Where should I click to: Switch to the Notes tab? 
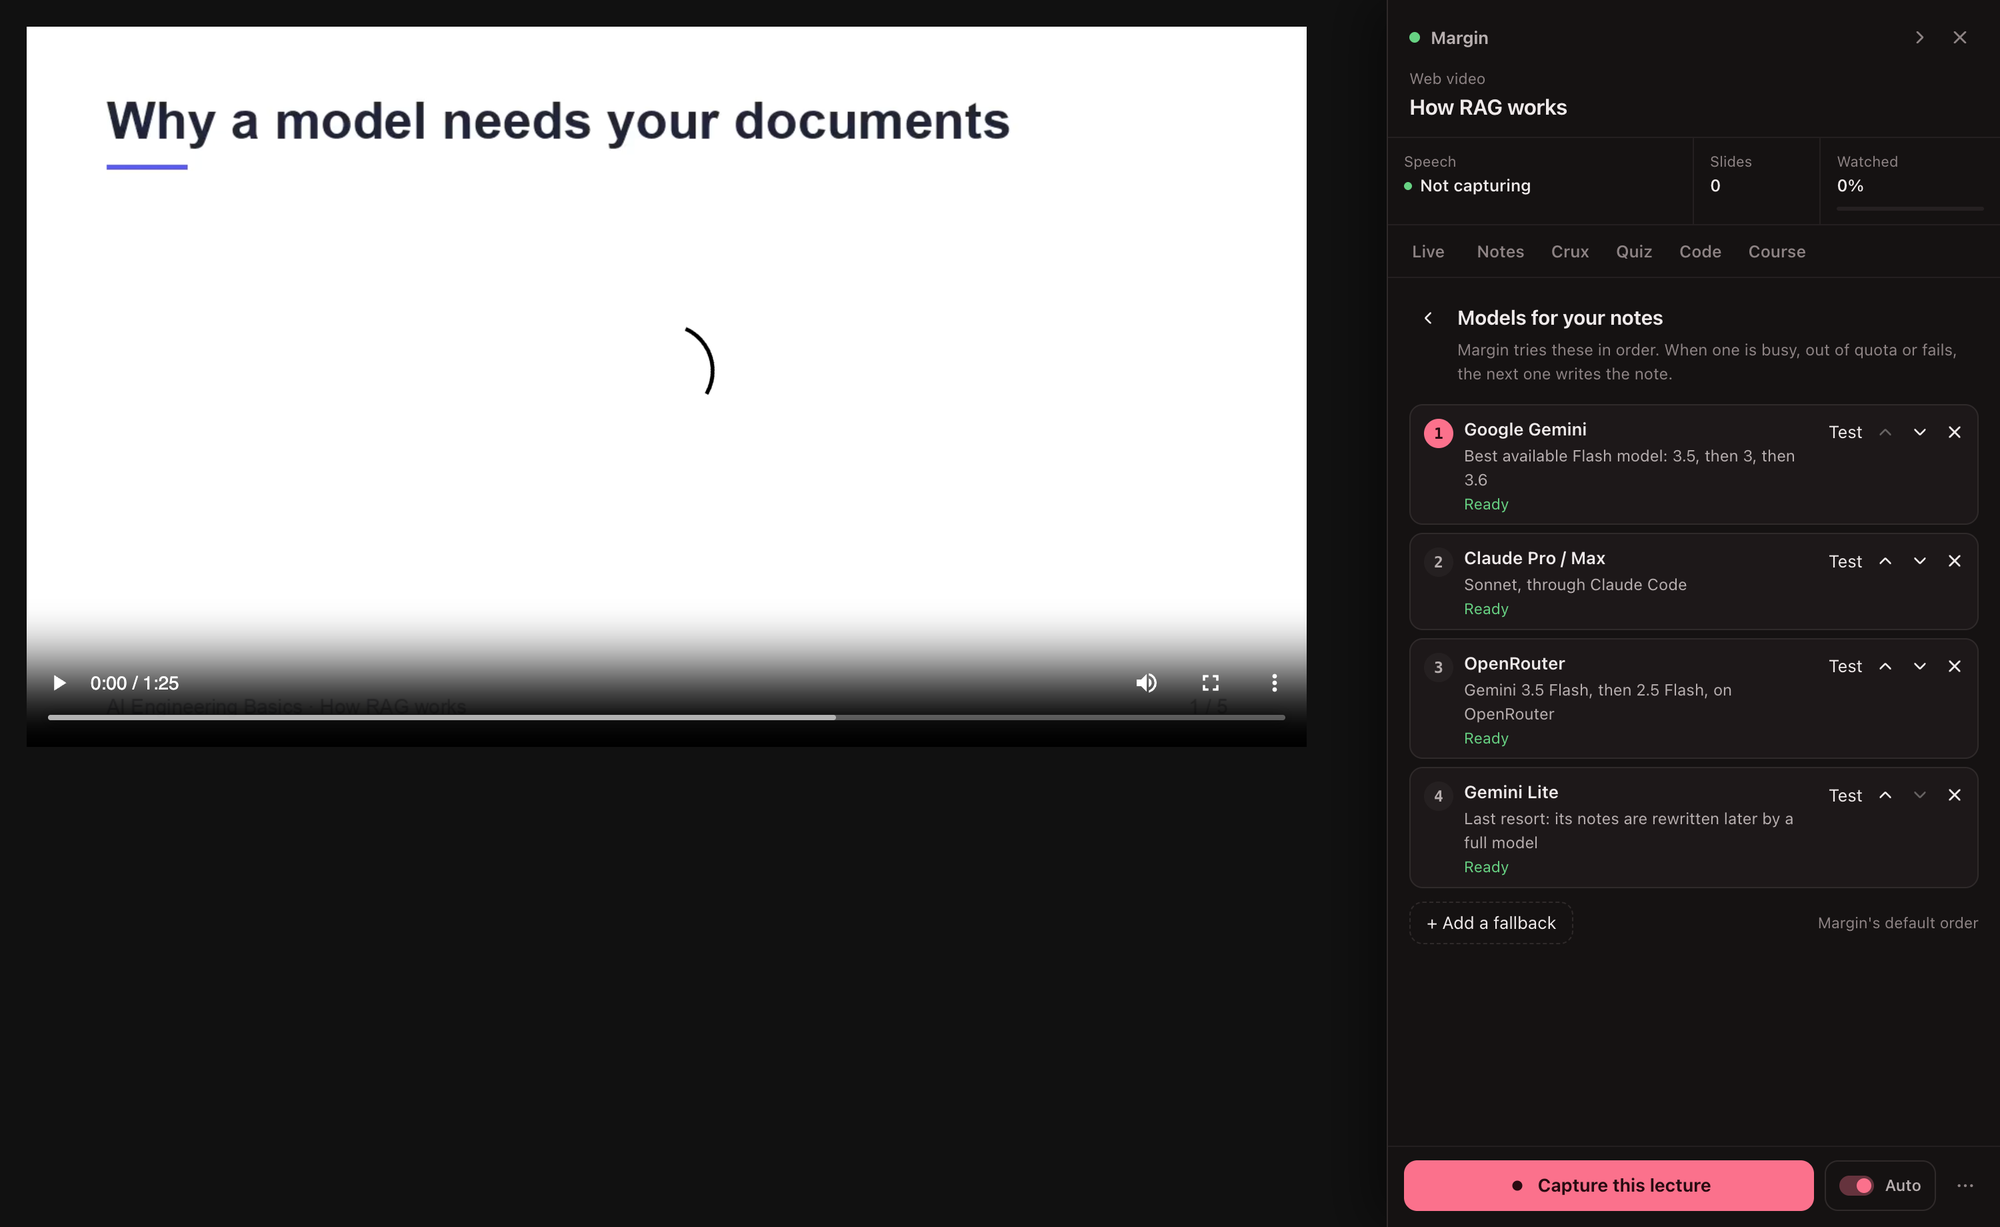[1500, 252]
